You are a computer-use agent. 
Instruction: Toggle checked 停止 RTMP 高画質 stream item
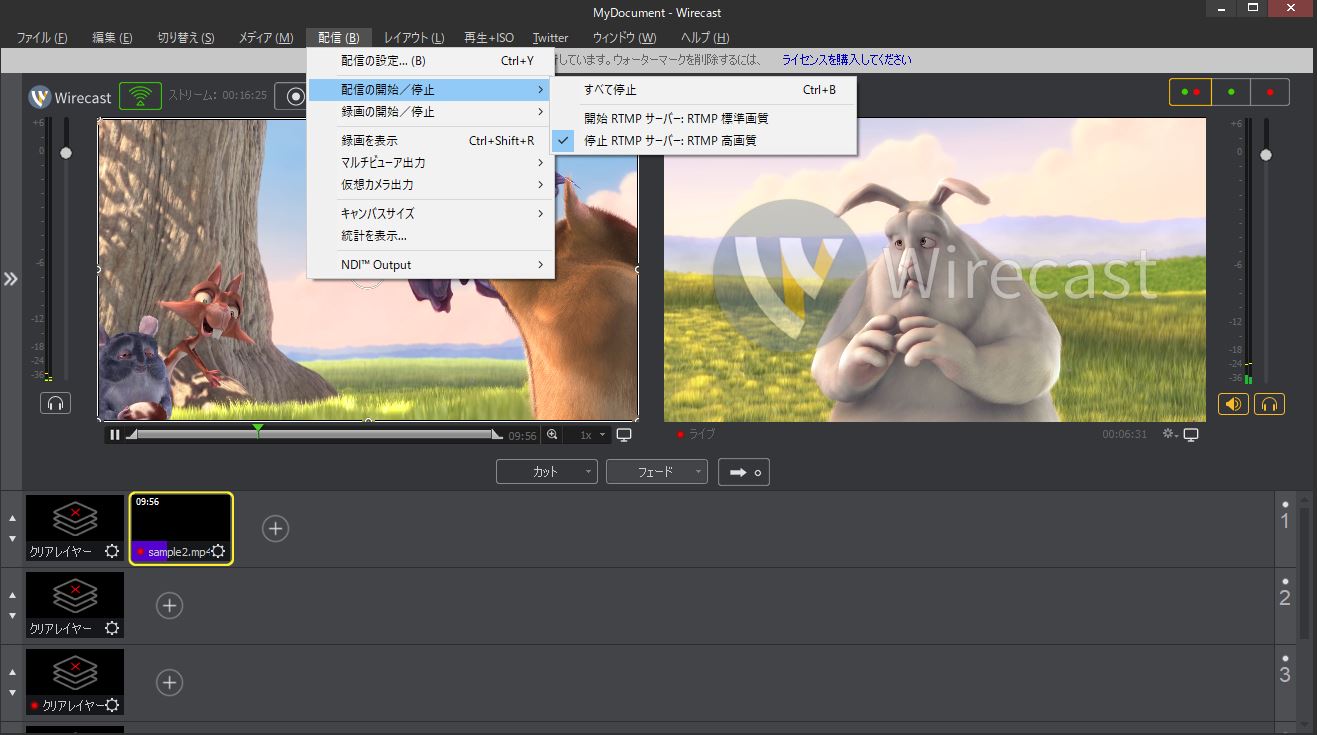[x=705, y=141]
